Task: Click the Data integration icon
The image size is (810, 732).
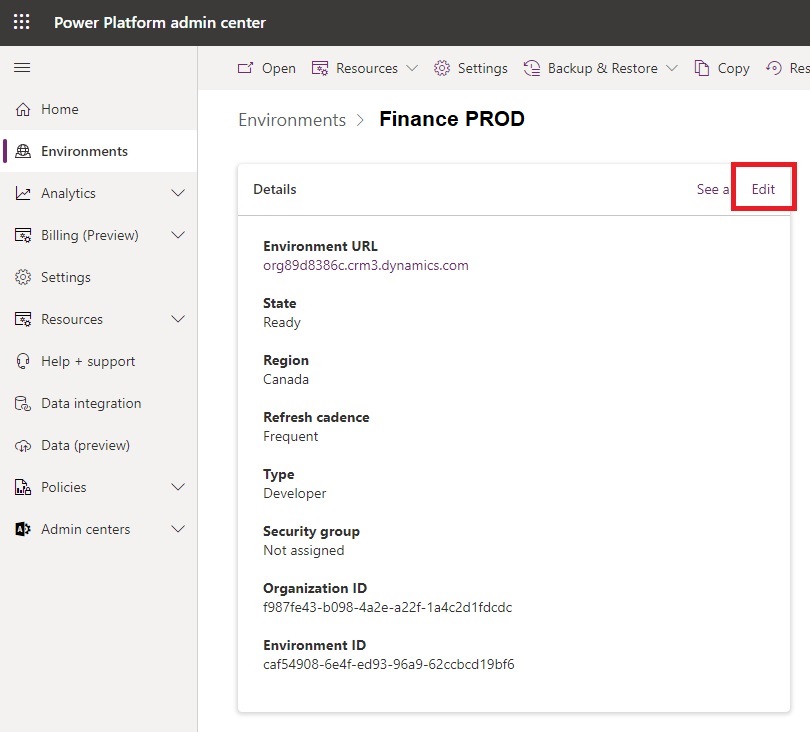Action: tap(23, 404)
